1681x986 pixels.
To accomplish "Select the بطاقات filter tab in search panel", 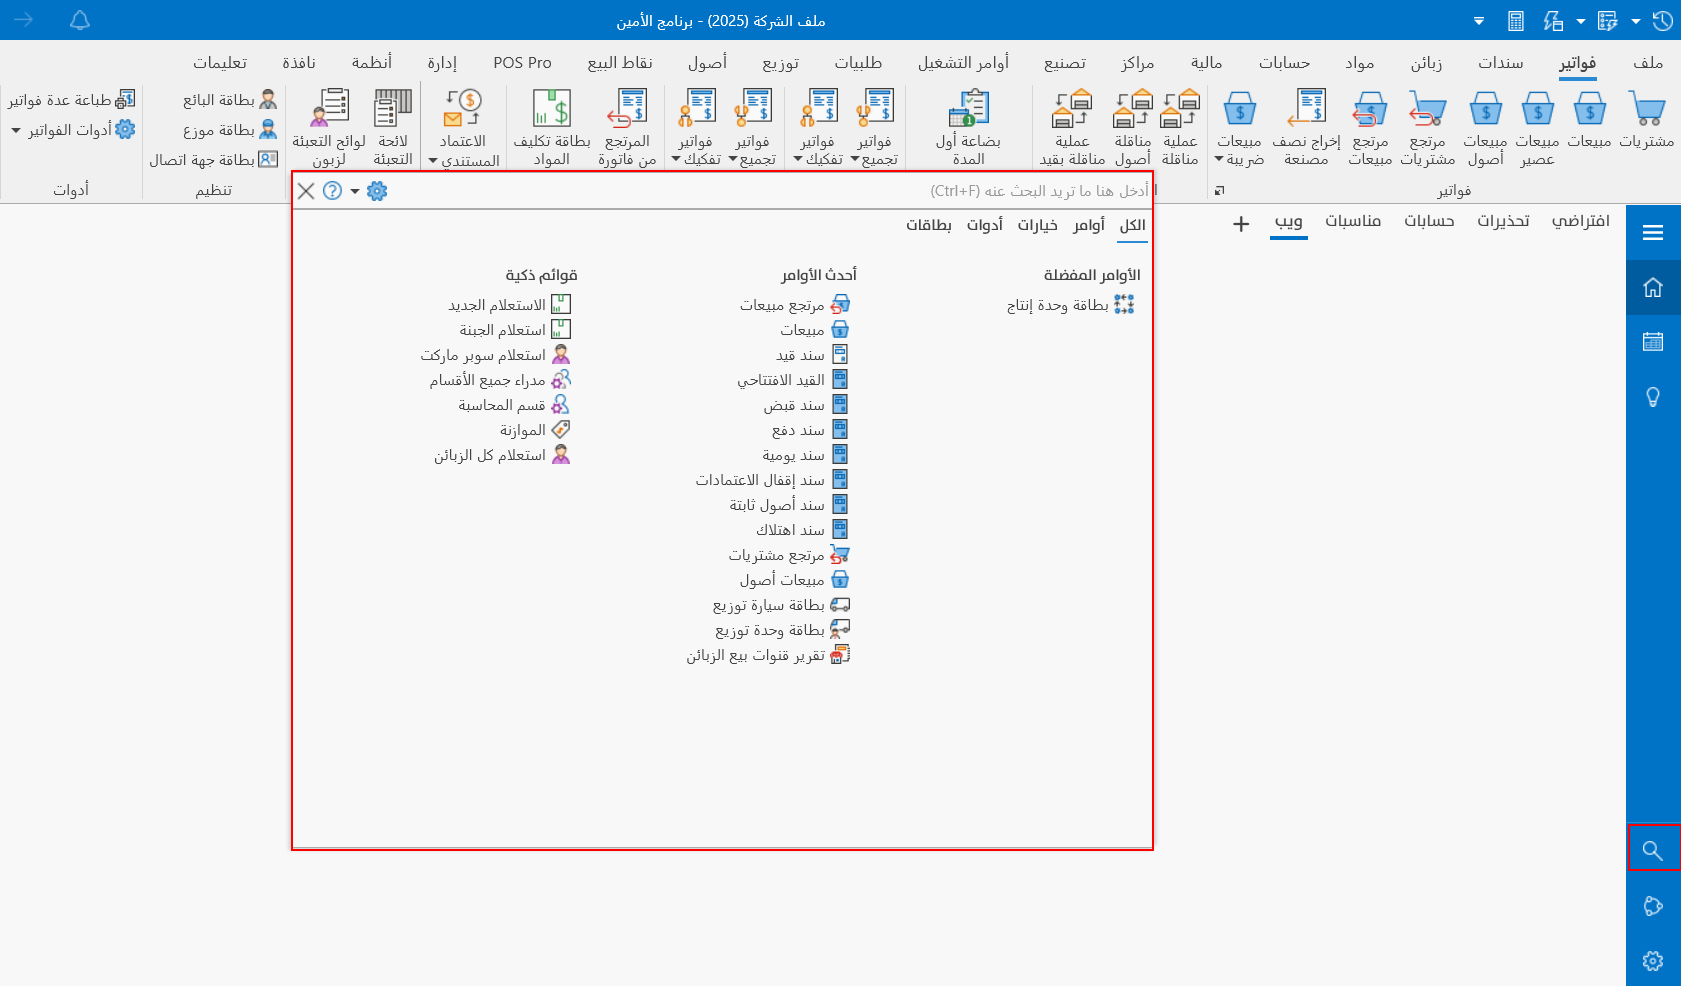I will click(x=929, y=225).
